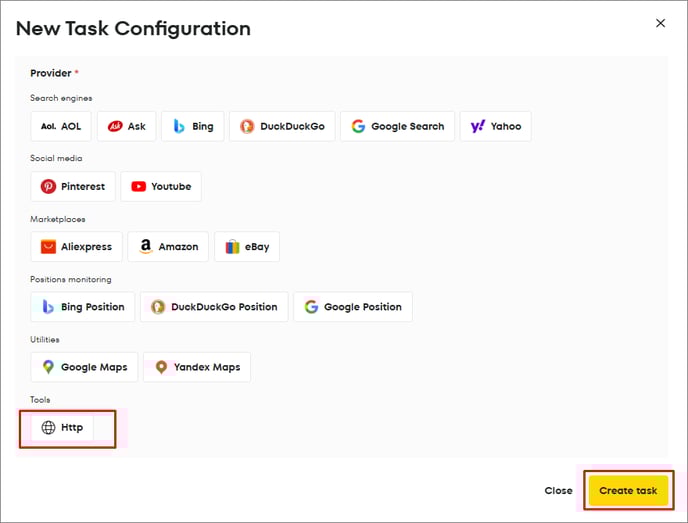Select the DuckDuckGo search provider
Image resolution: width=688 pixels, height=523 pixels.
pos(281,127)
